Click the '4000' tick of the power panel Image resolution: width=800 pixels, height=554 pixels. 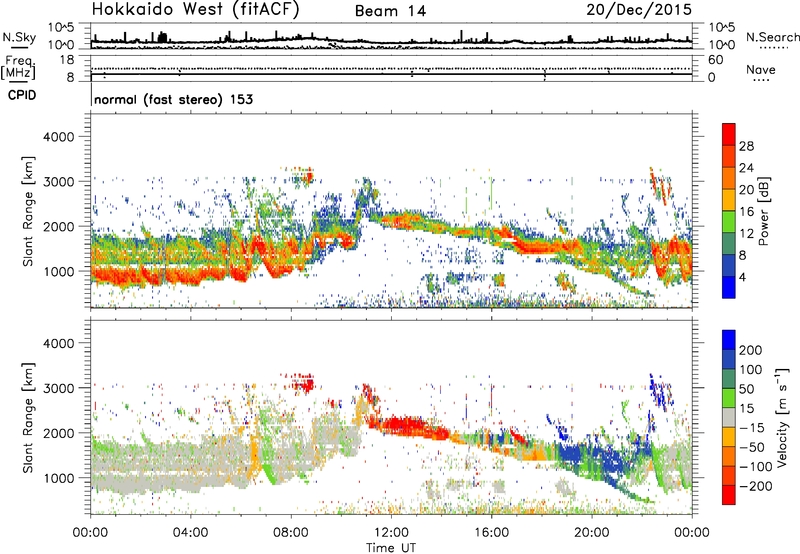click(x=58, y=137)
